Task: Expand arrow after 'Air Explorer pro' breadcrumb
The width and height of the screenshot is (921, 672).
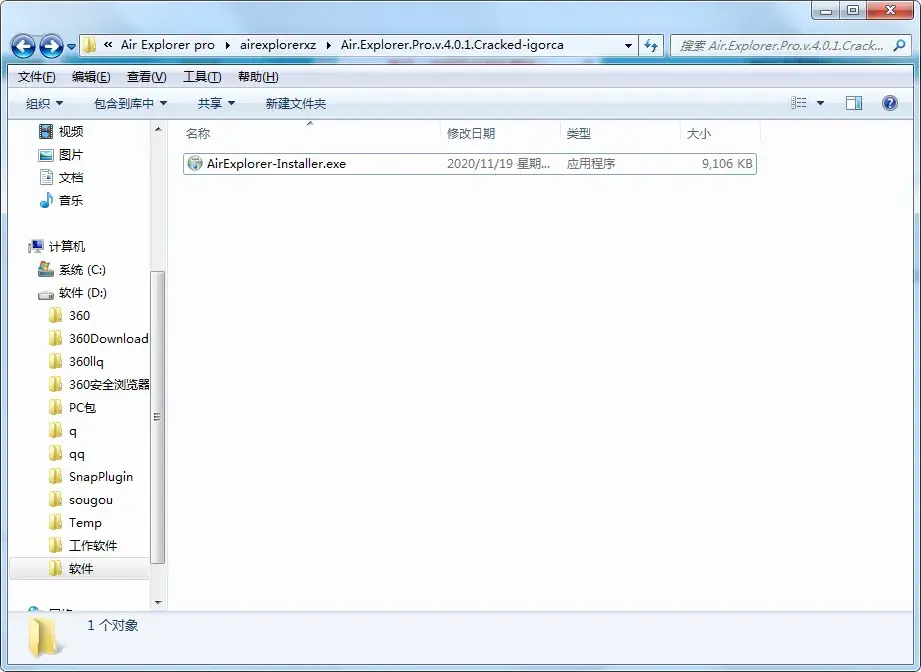Action: coord(227,45)
